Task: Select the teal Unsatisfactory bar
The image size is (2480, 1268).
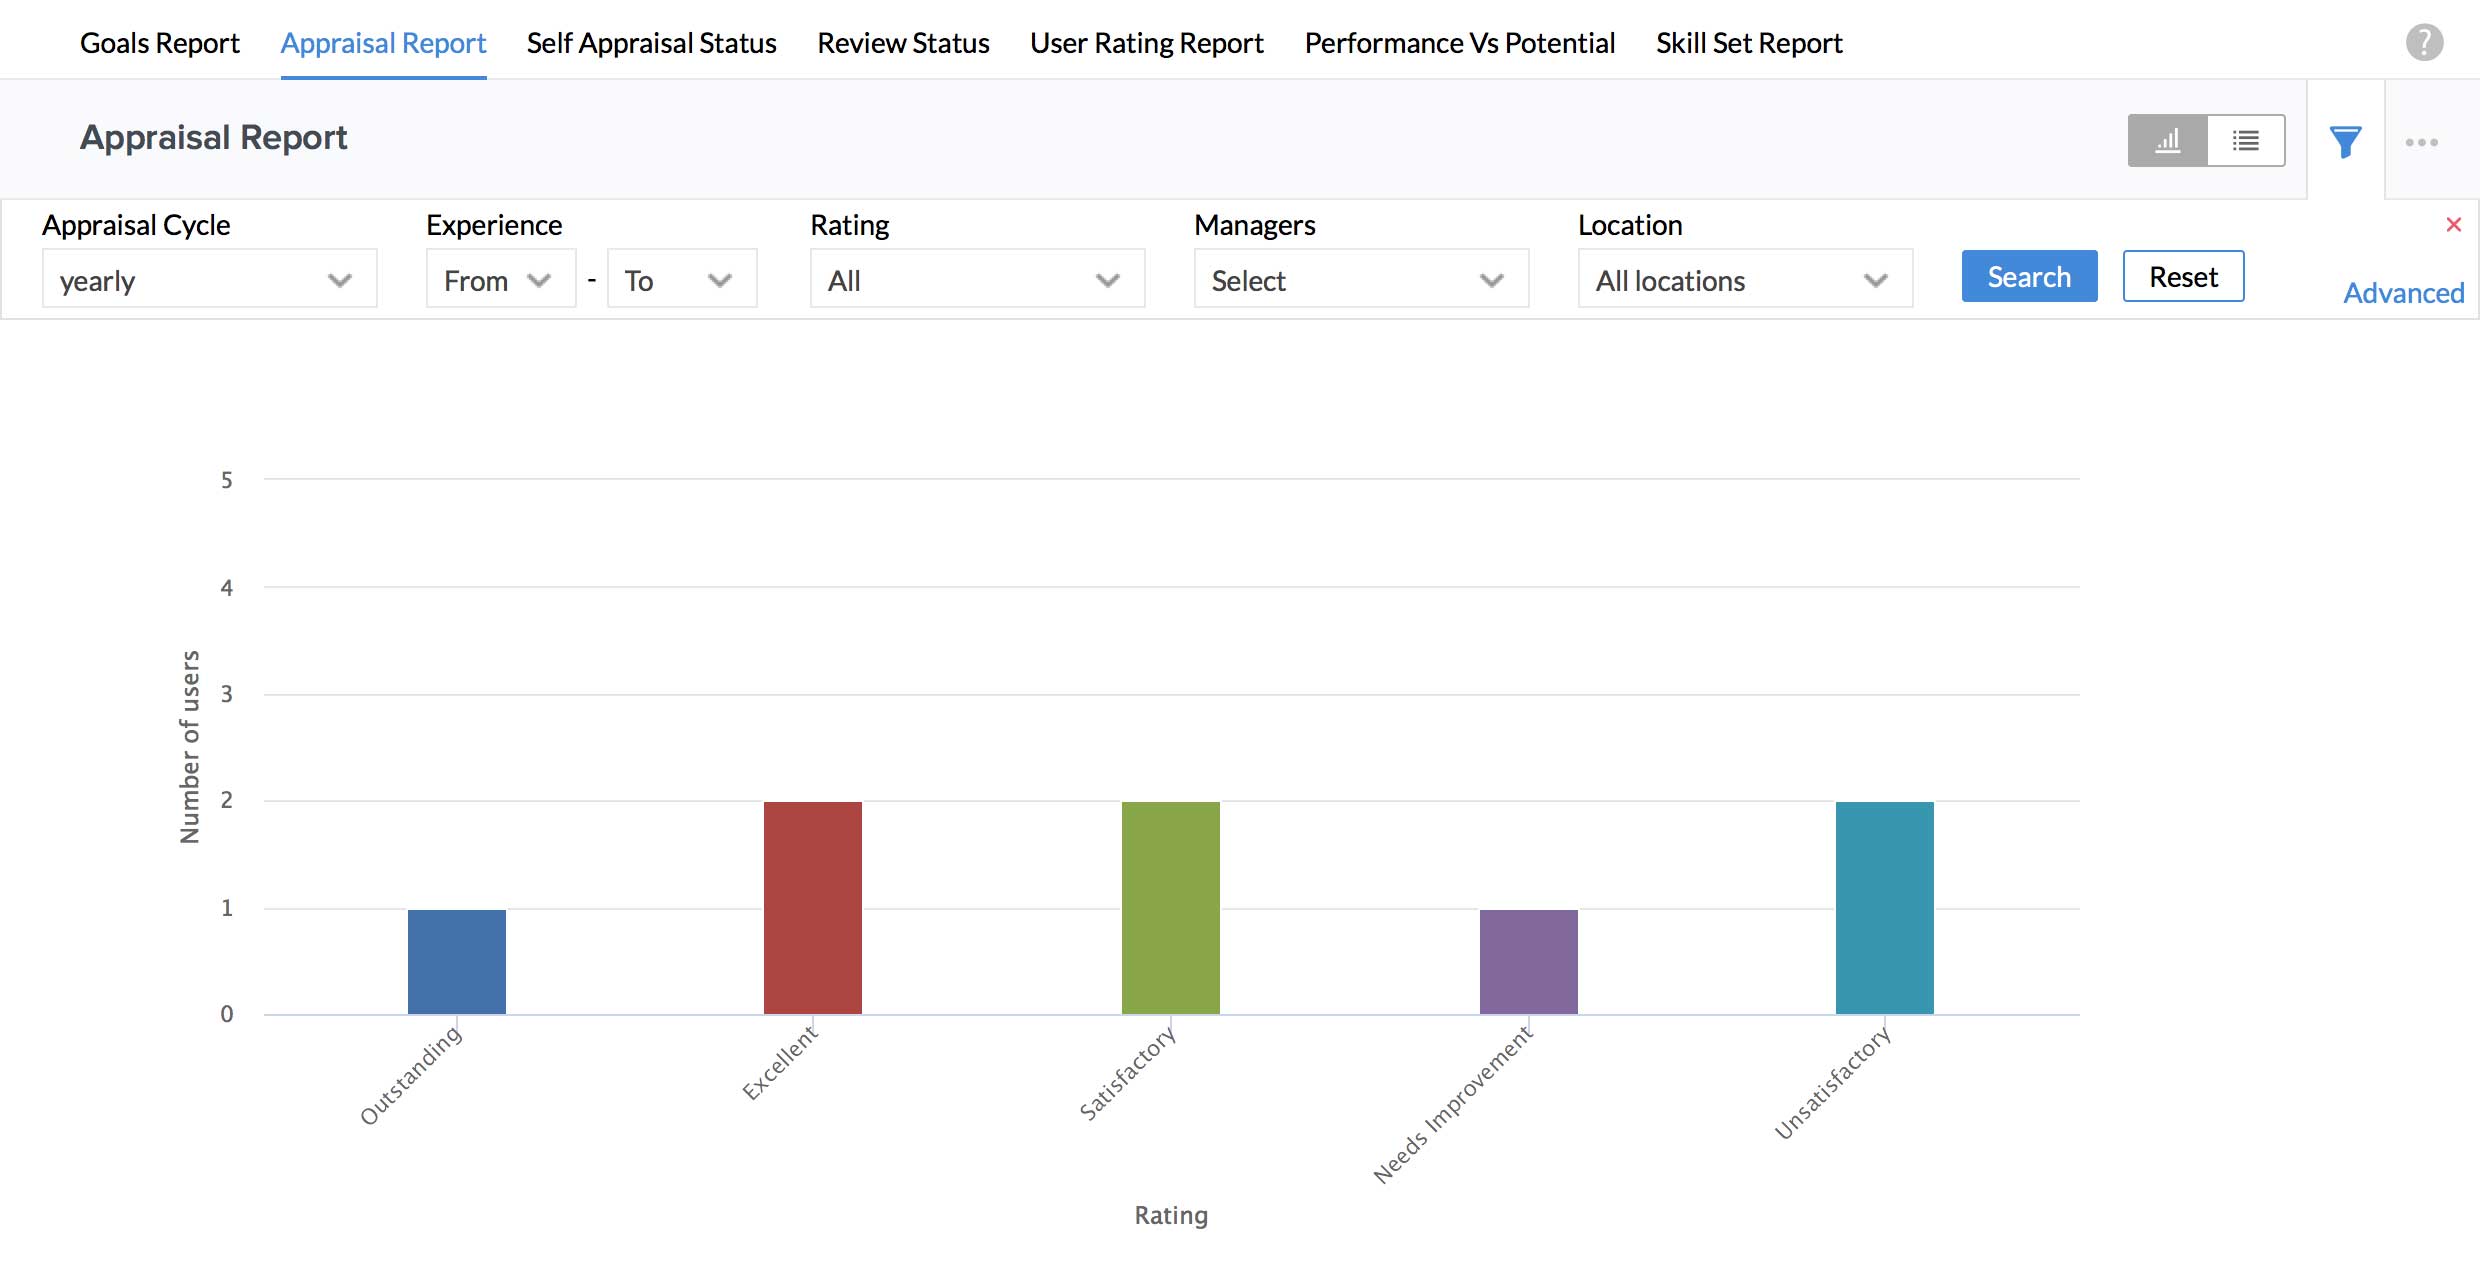Action: [1884, 907]
